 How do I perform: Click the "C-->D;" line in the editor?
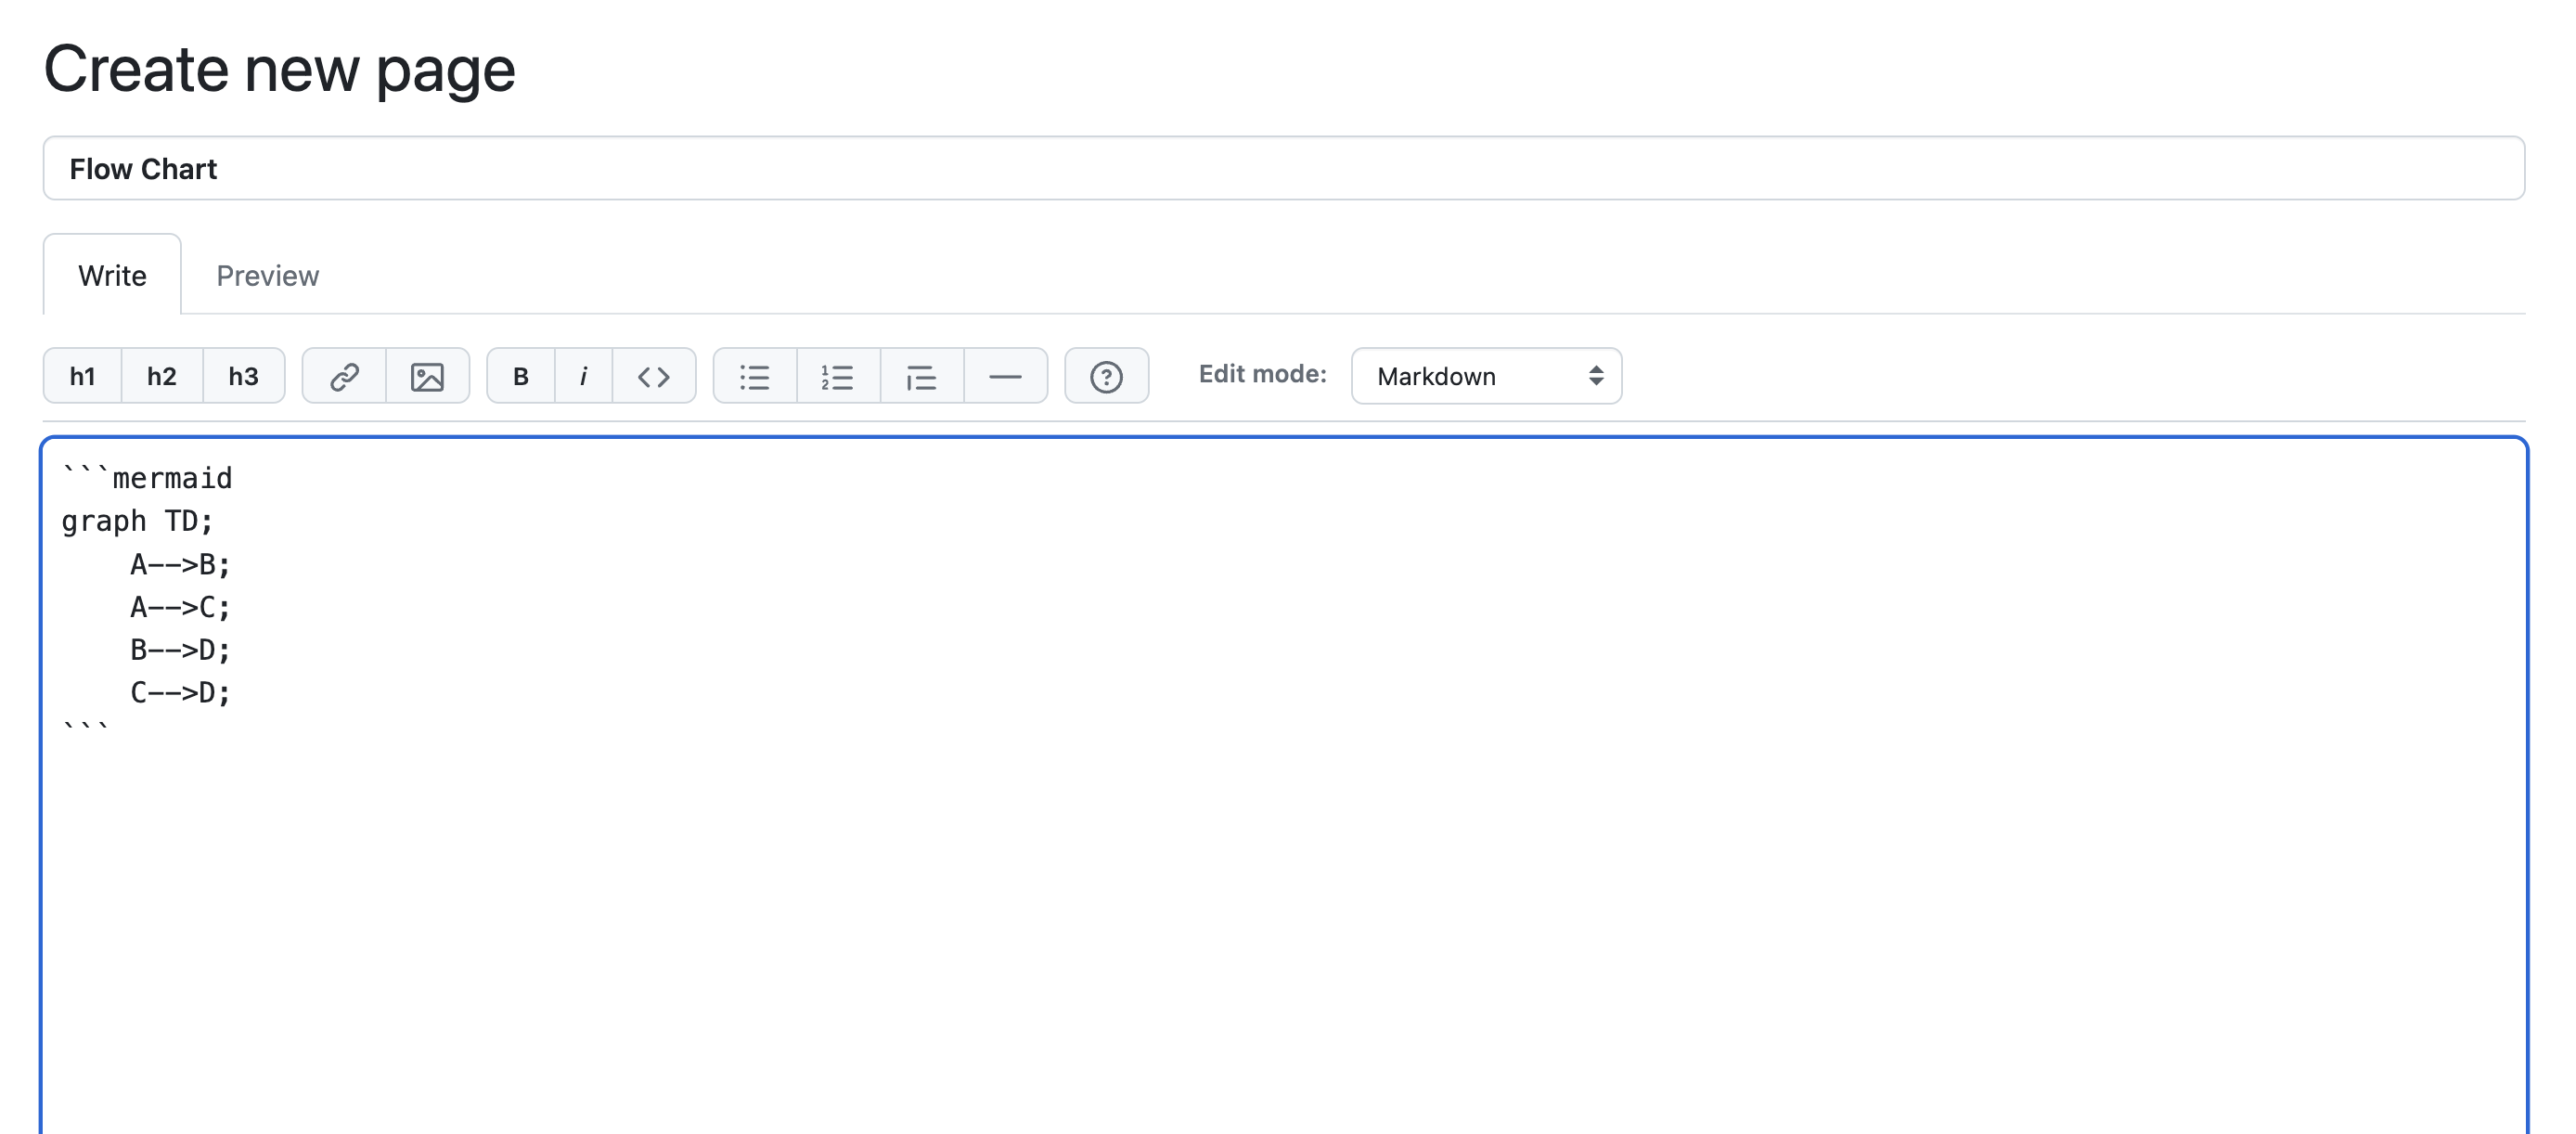(x=181, y=693)
